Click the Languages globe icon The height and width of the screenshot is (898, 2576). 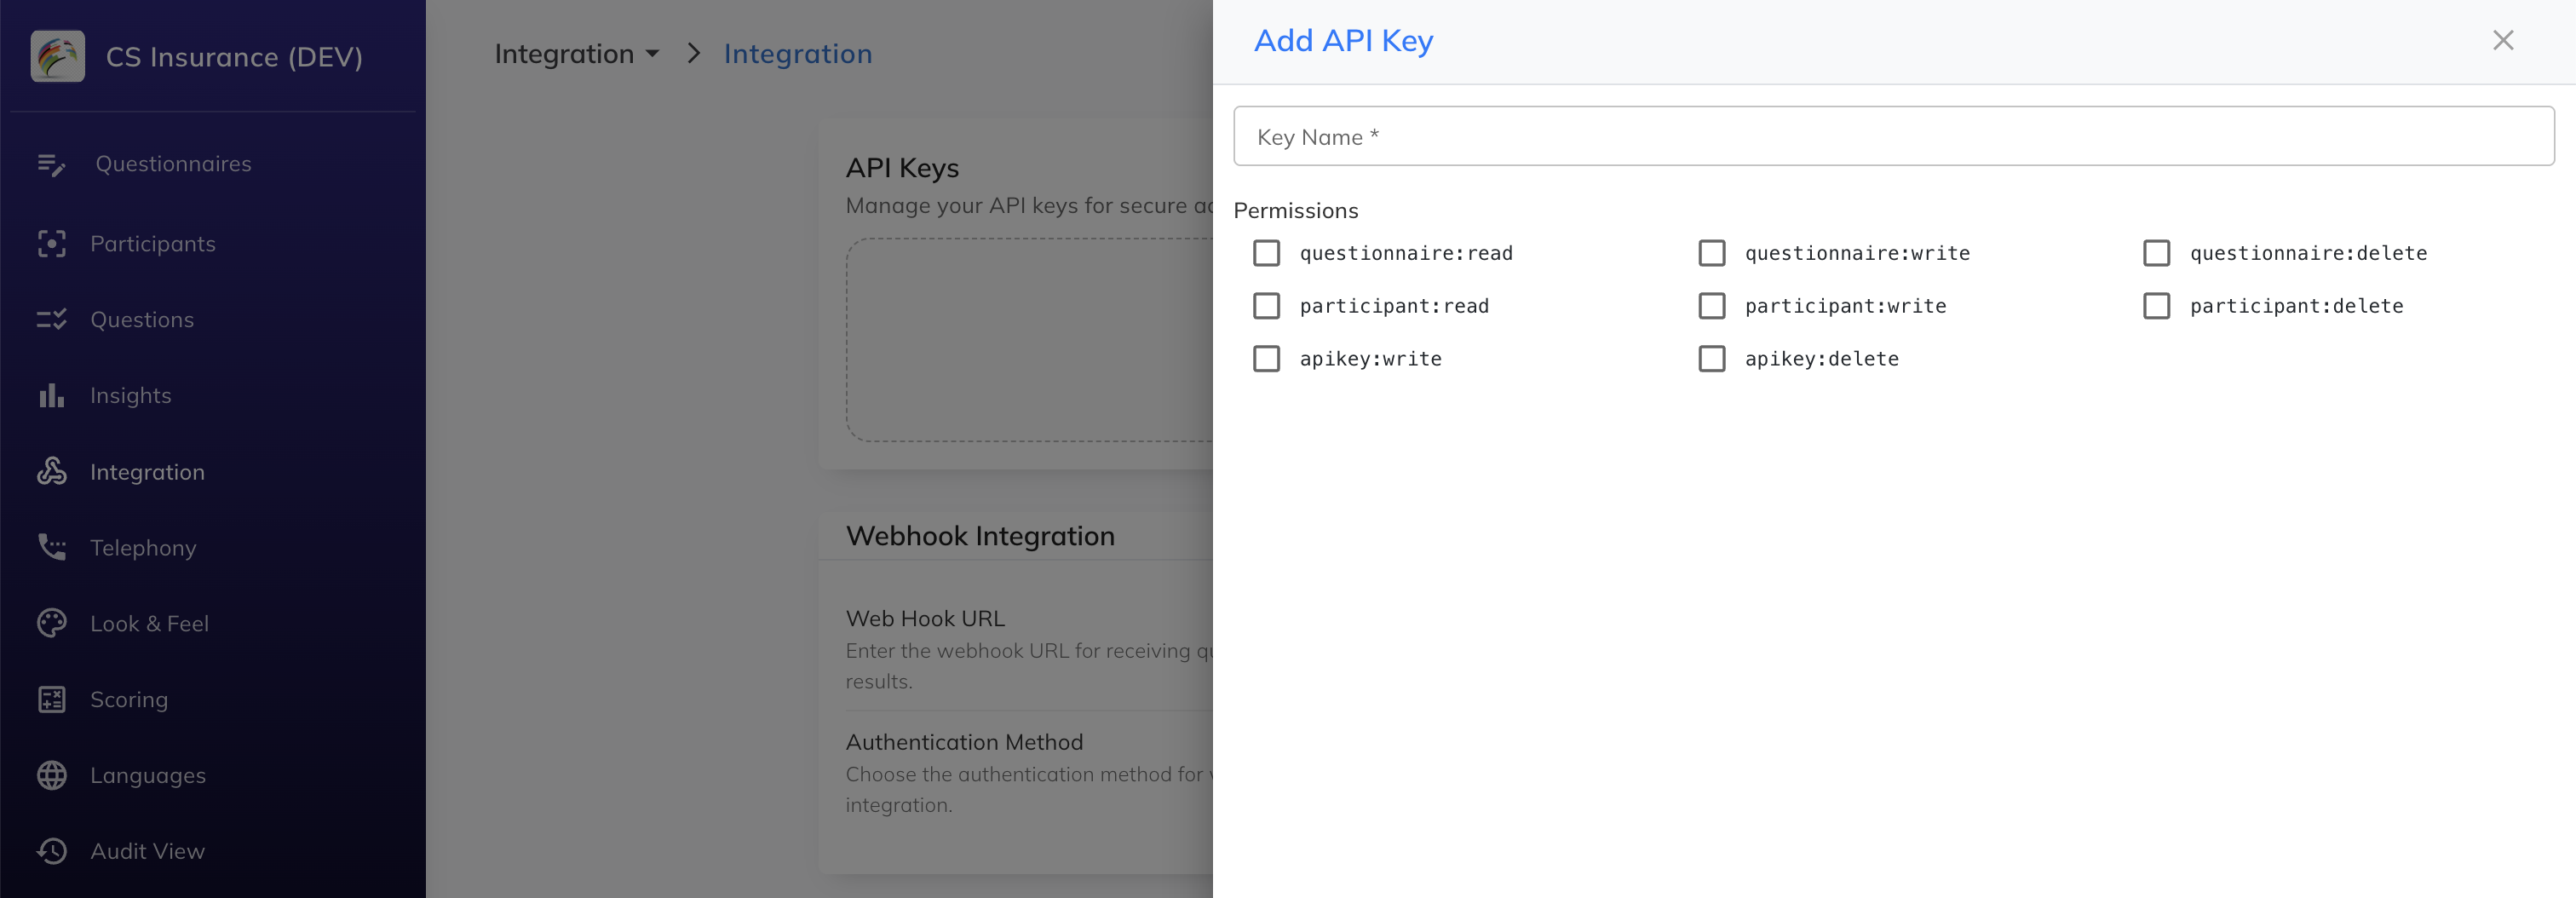click(x=51, y=775)
